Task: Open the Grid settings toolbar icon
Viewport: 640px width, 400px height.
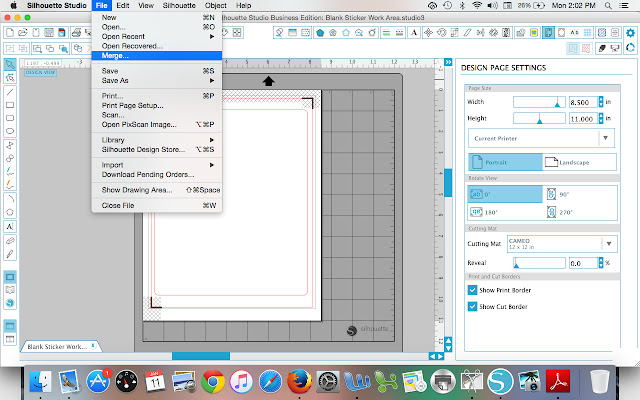Action: click(587, 33)
